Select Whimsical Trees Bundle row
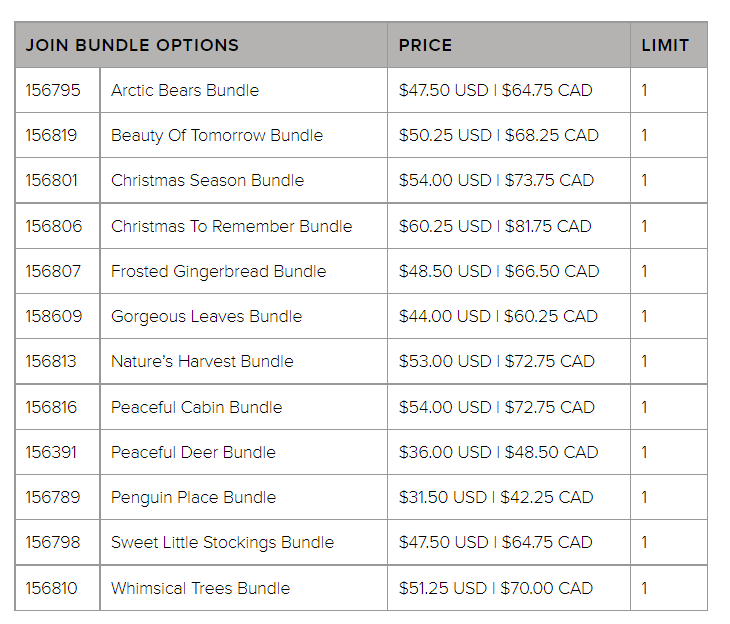 (x=200, y=588)
